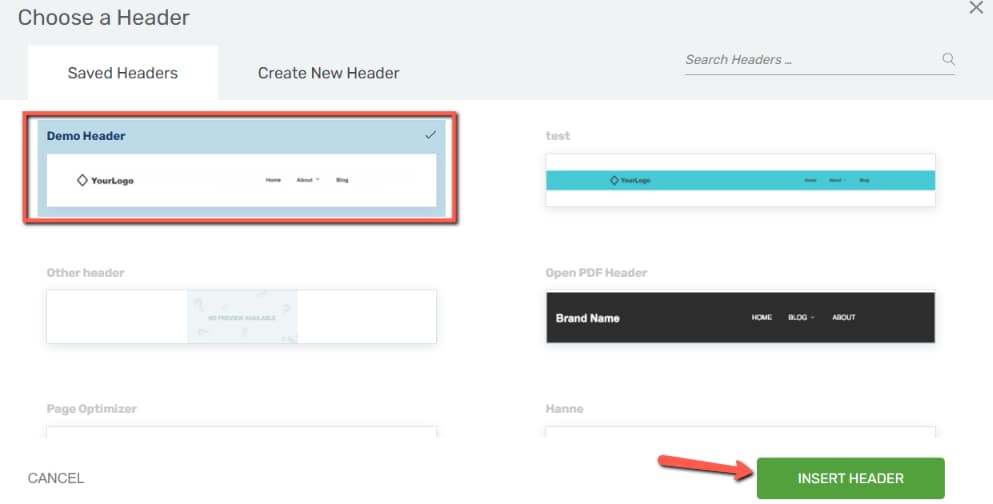Screen dimensions: 993x504
Task: Click the green INSERT HEADER button
Action: coord(851,478)
